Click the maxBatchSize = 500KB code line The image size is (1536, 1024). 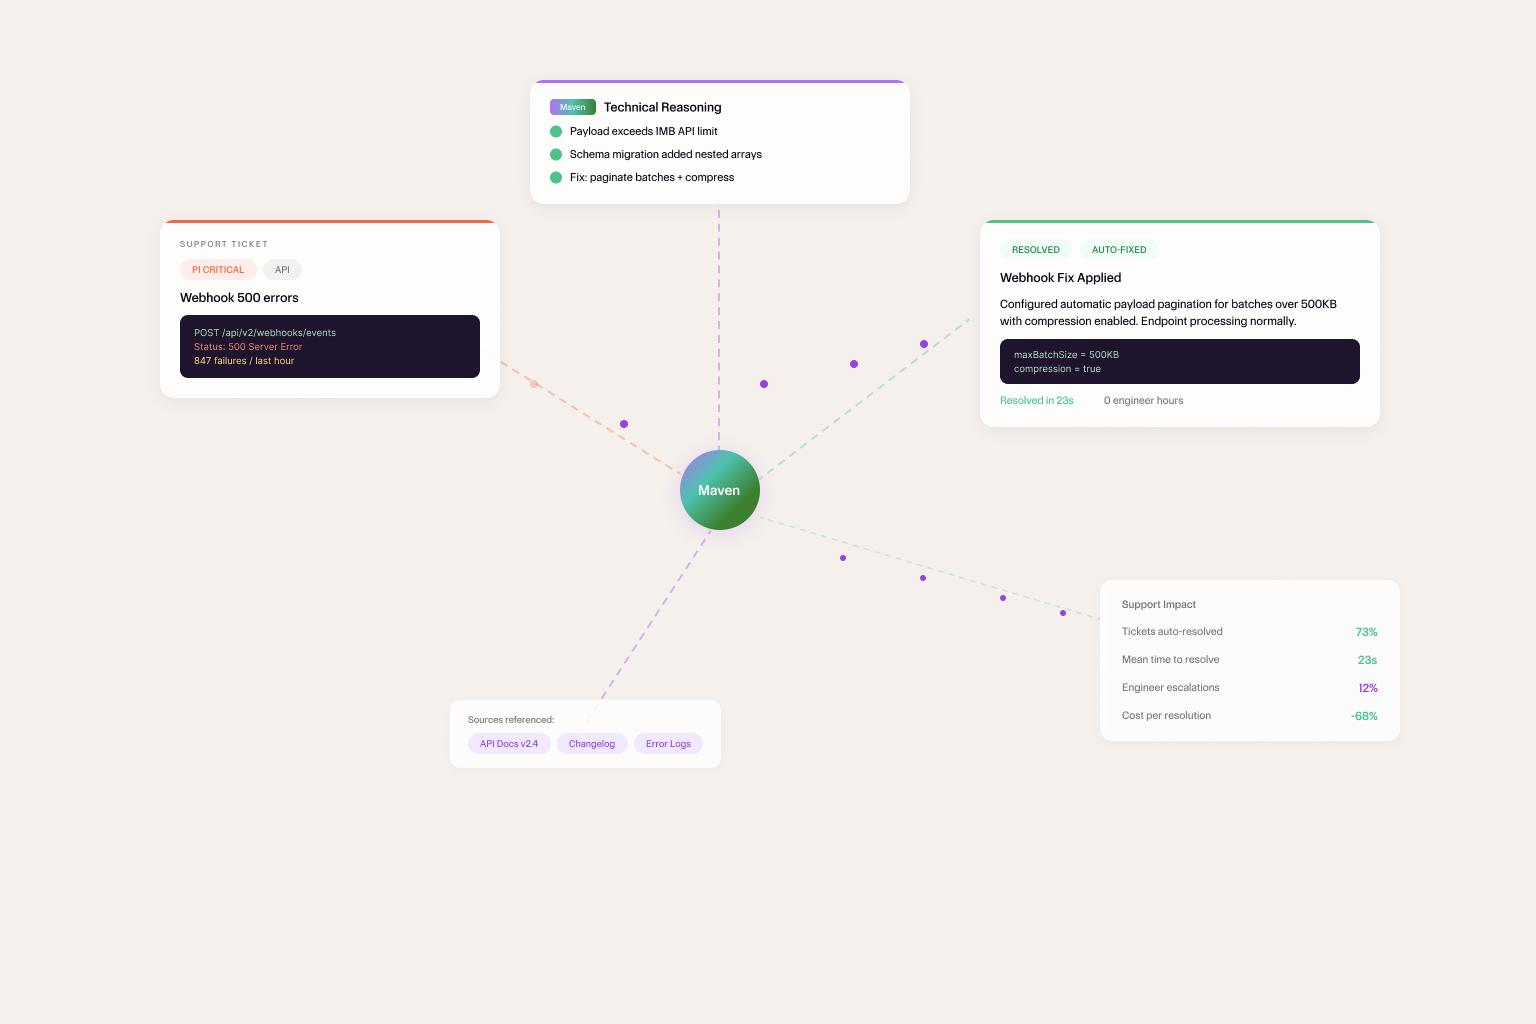point(1066,355)
